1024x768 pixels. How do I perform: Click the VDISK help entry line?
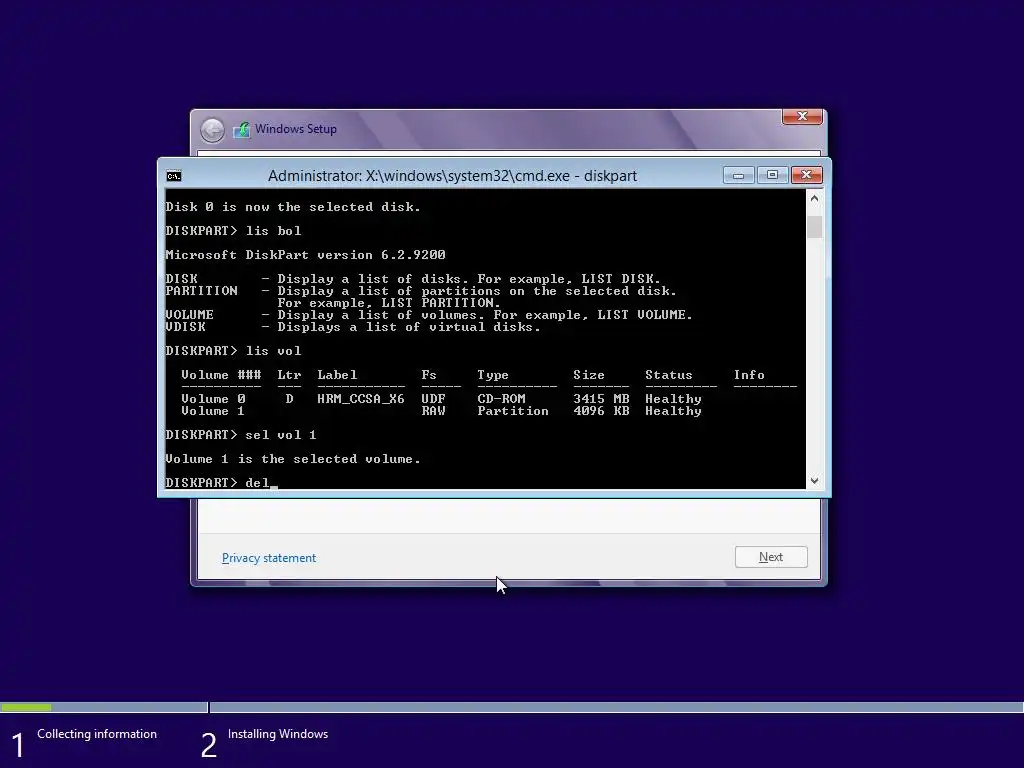tap(353, 327)
